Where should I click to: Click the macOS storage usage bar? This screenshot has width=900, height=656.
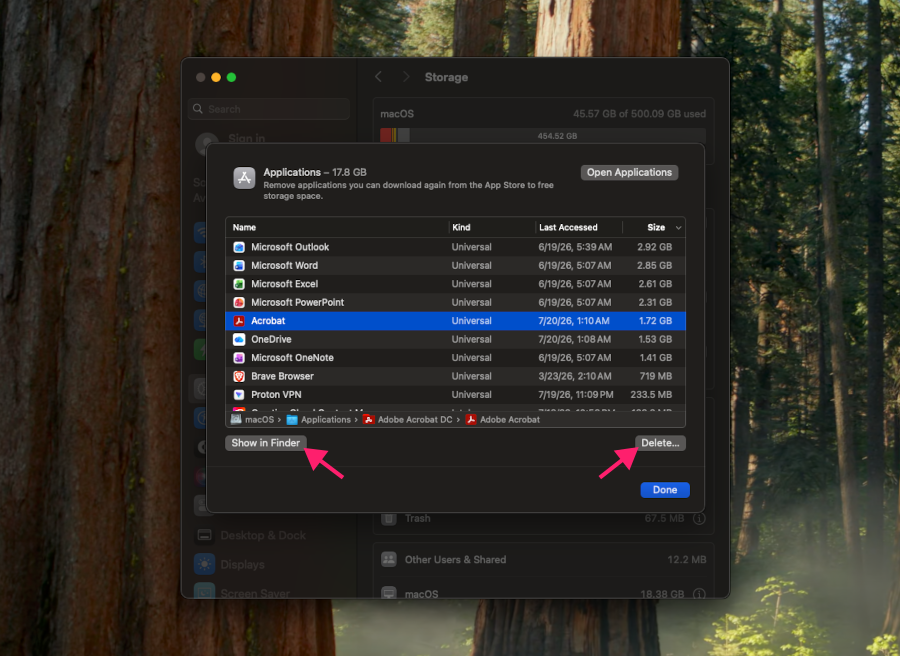pos(542,135)
